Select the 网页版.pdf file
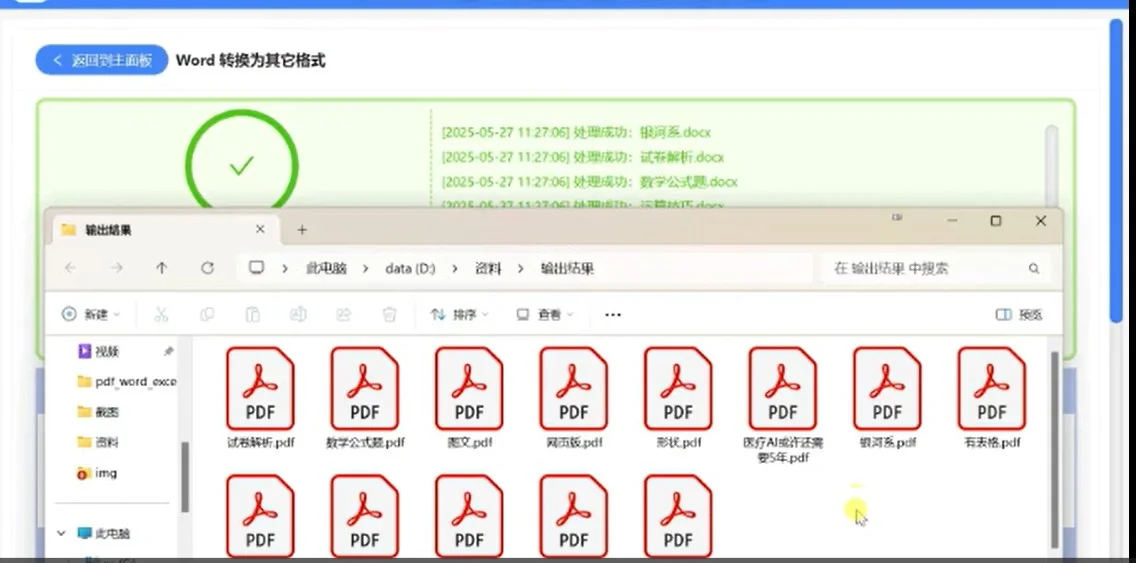This screenshot has width=1136, height=563. (x=574, y=397)
